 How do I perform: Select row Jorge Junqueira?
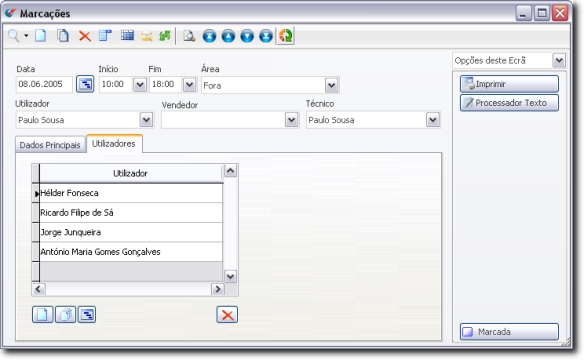(131, 232)
